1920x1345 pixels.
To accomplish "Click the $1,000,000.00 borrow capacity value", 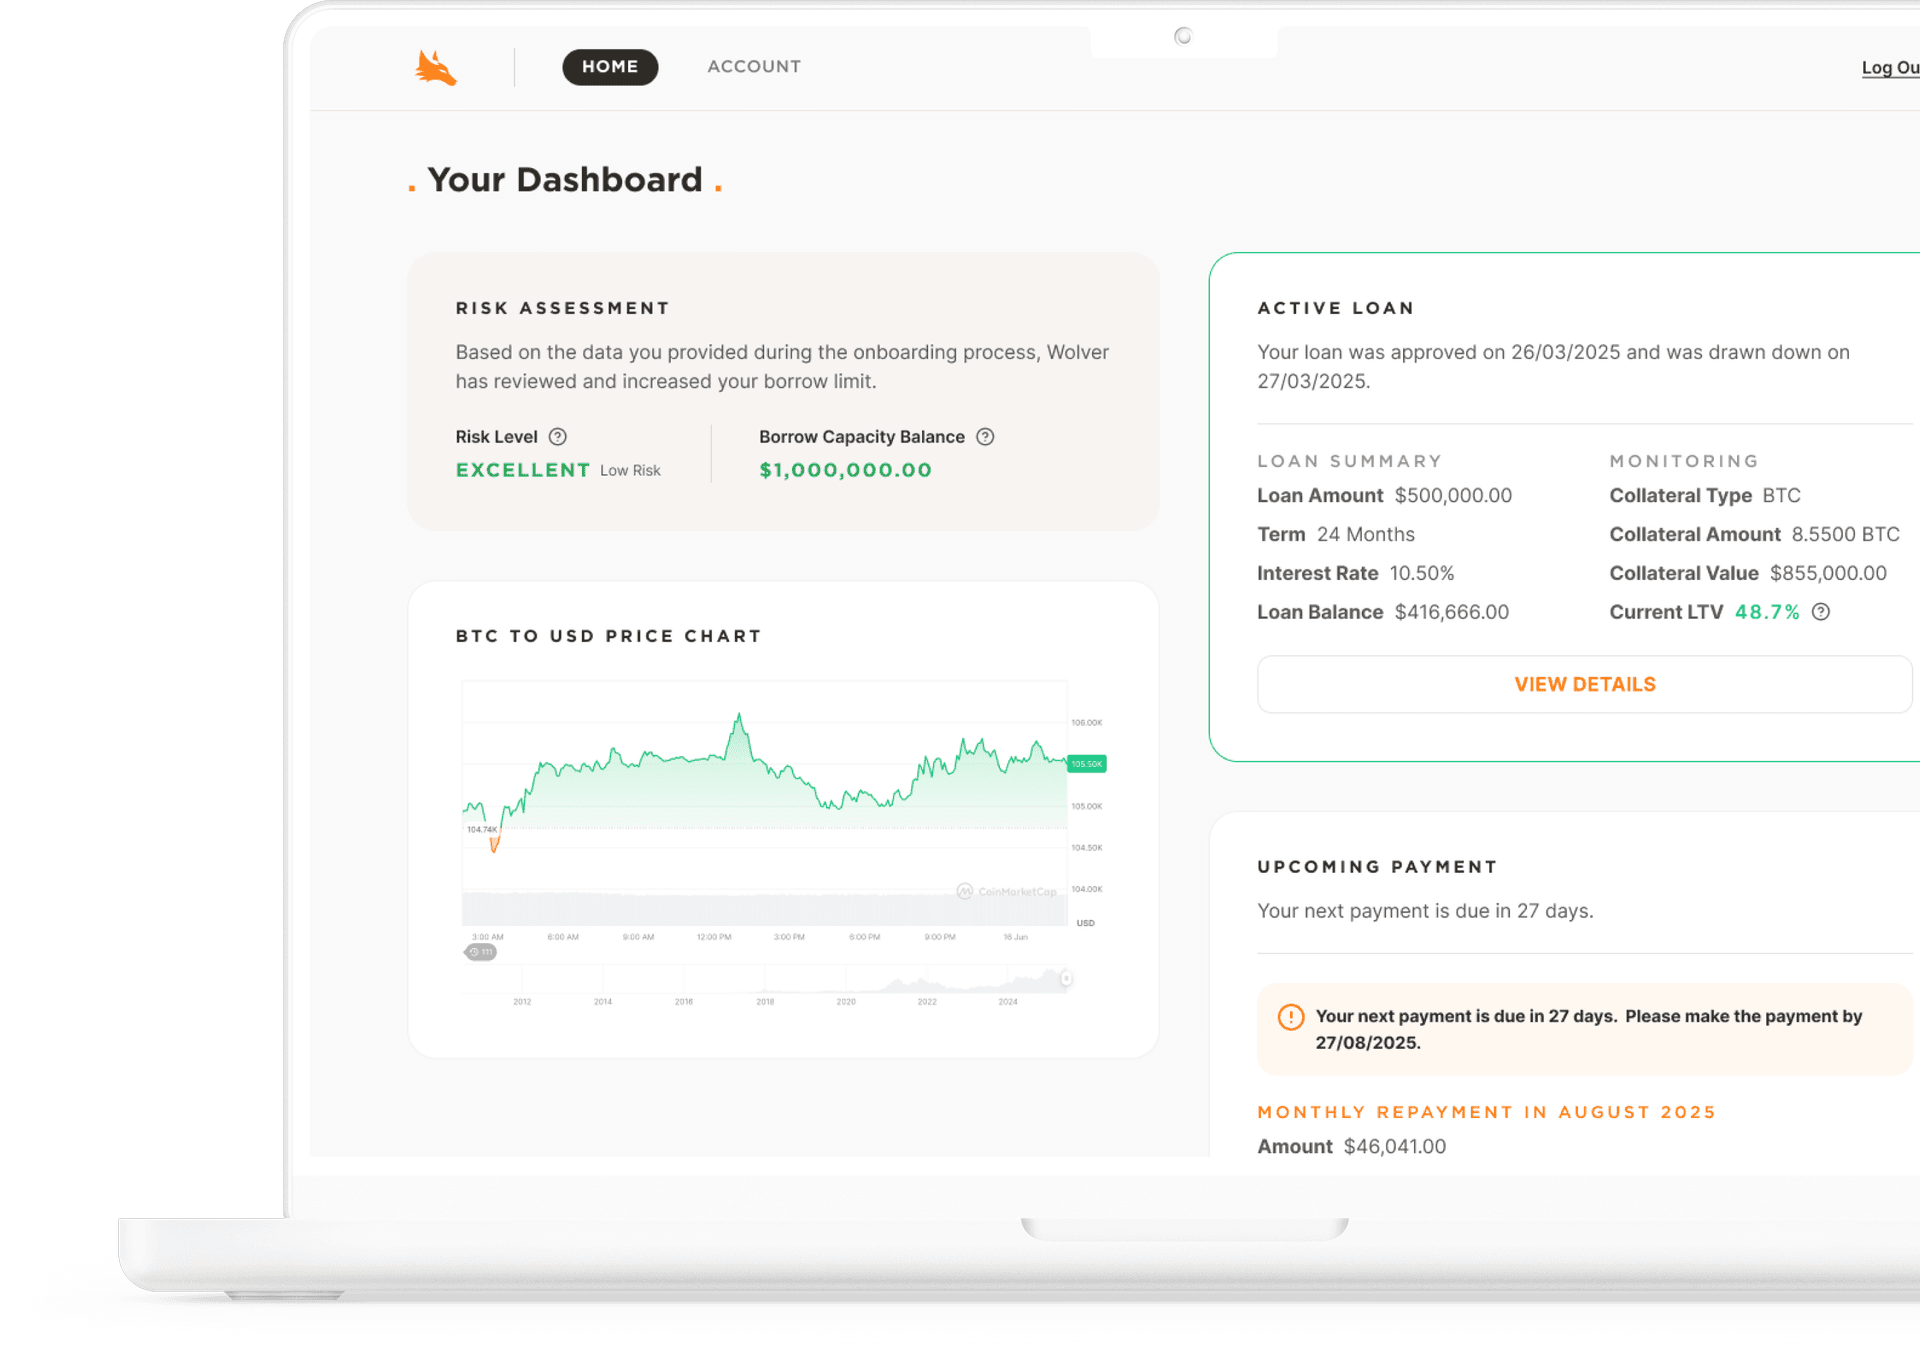I will tap(845, 470).
